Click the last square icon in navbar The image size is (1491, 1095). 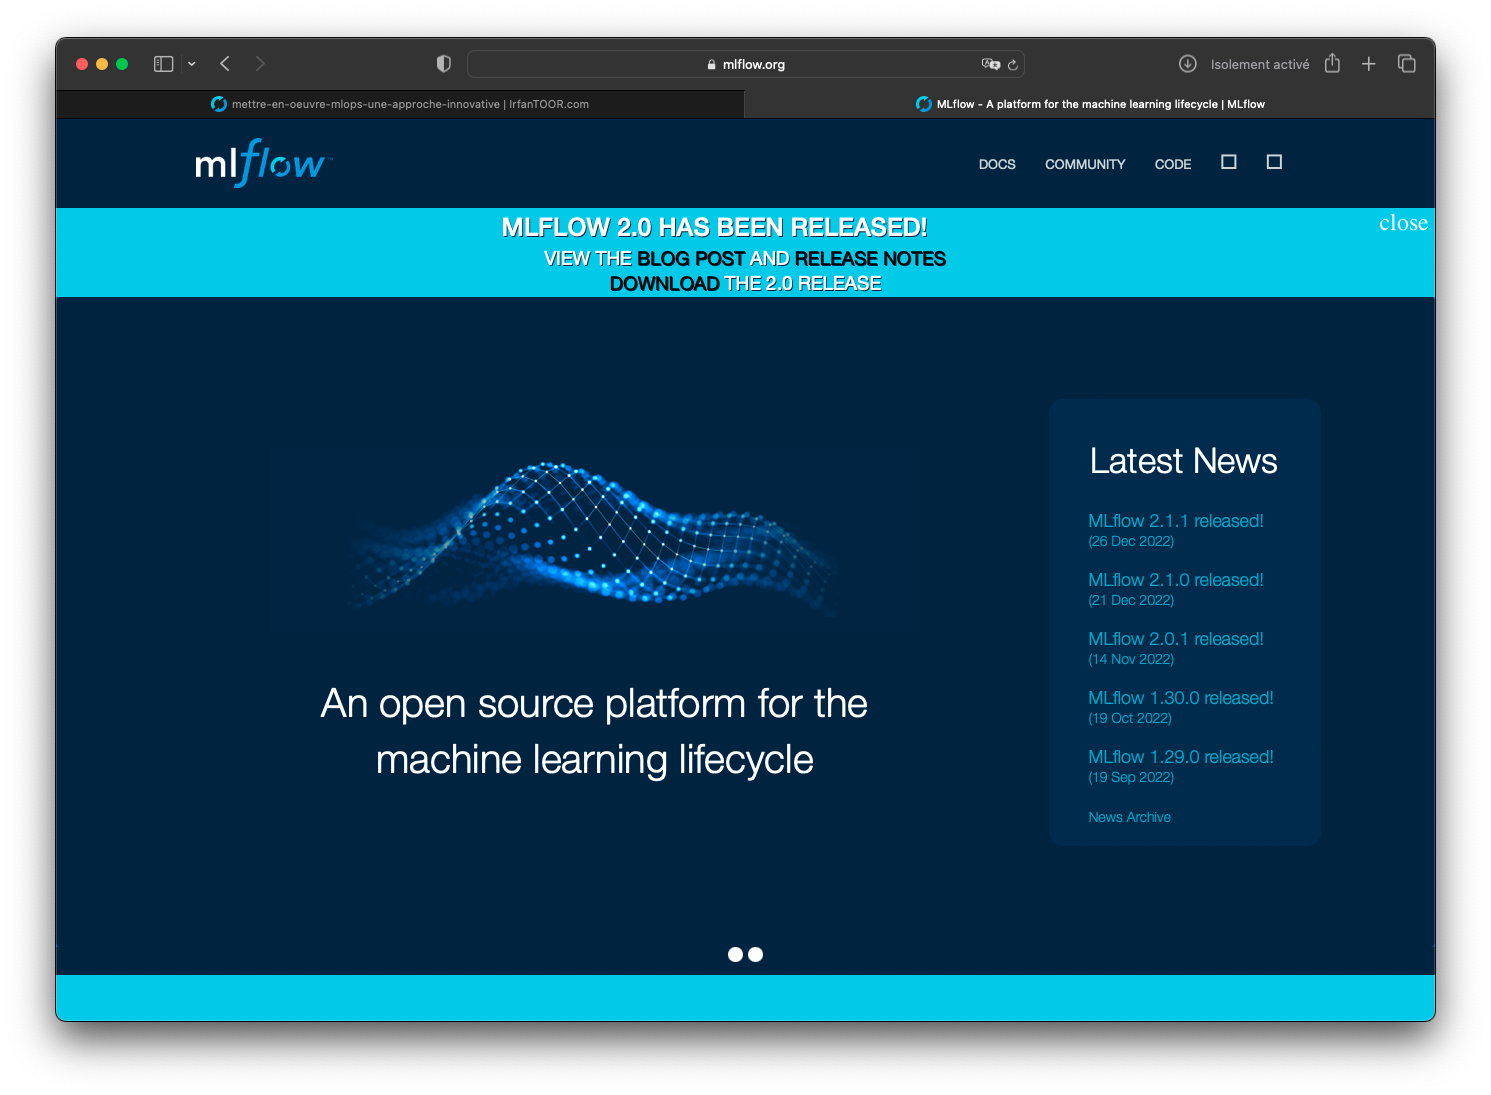point(1274,162)
